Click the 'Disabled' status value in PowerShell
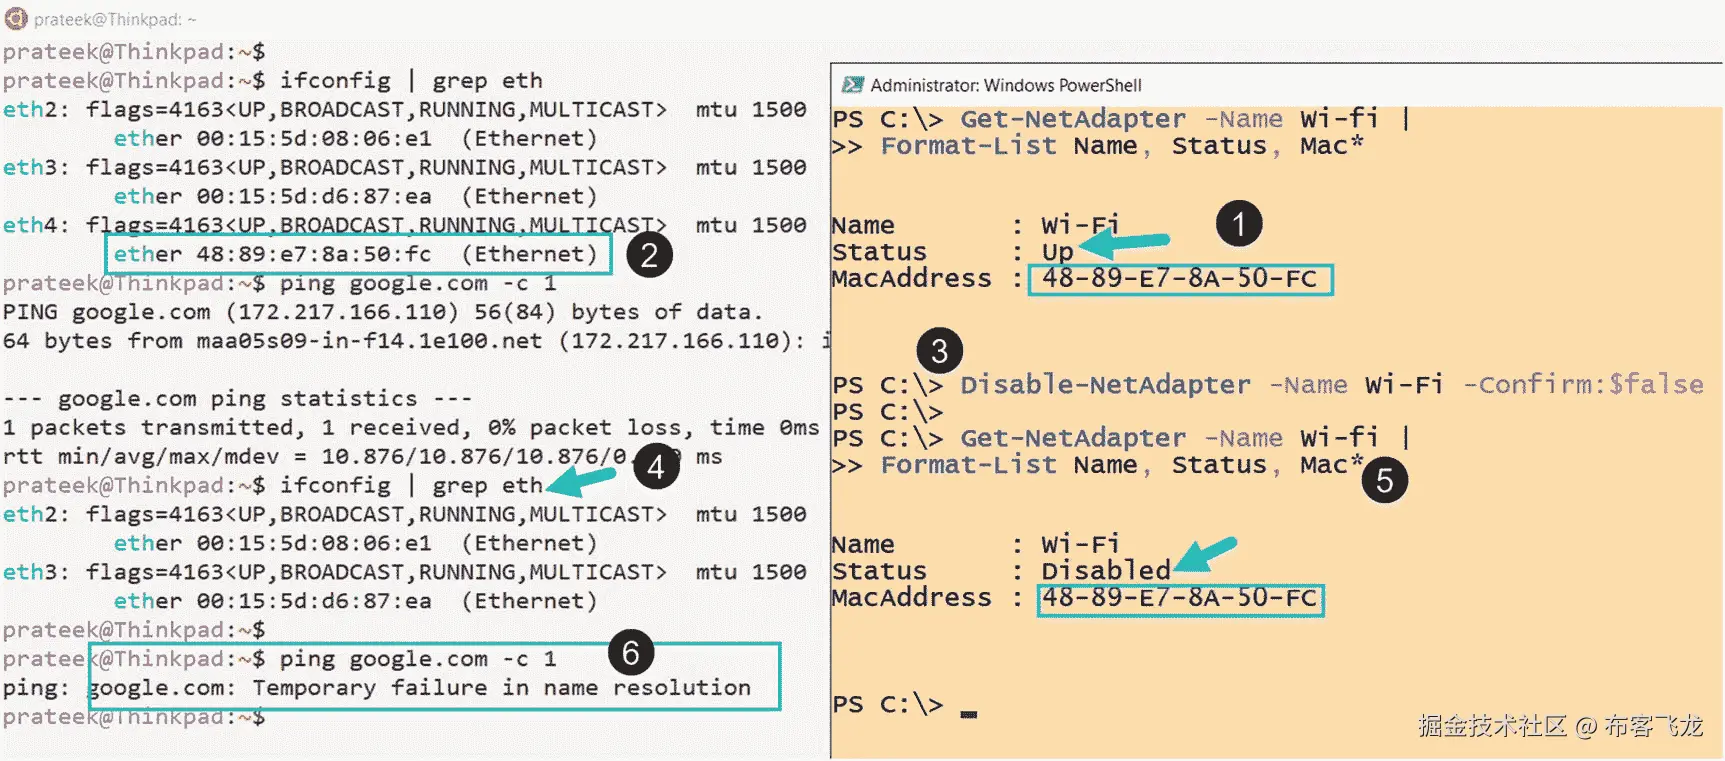This screenshot has height=761, width=1725. point(1106,571)
